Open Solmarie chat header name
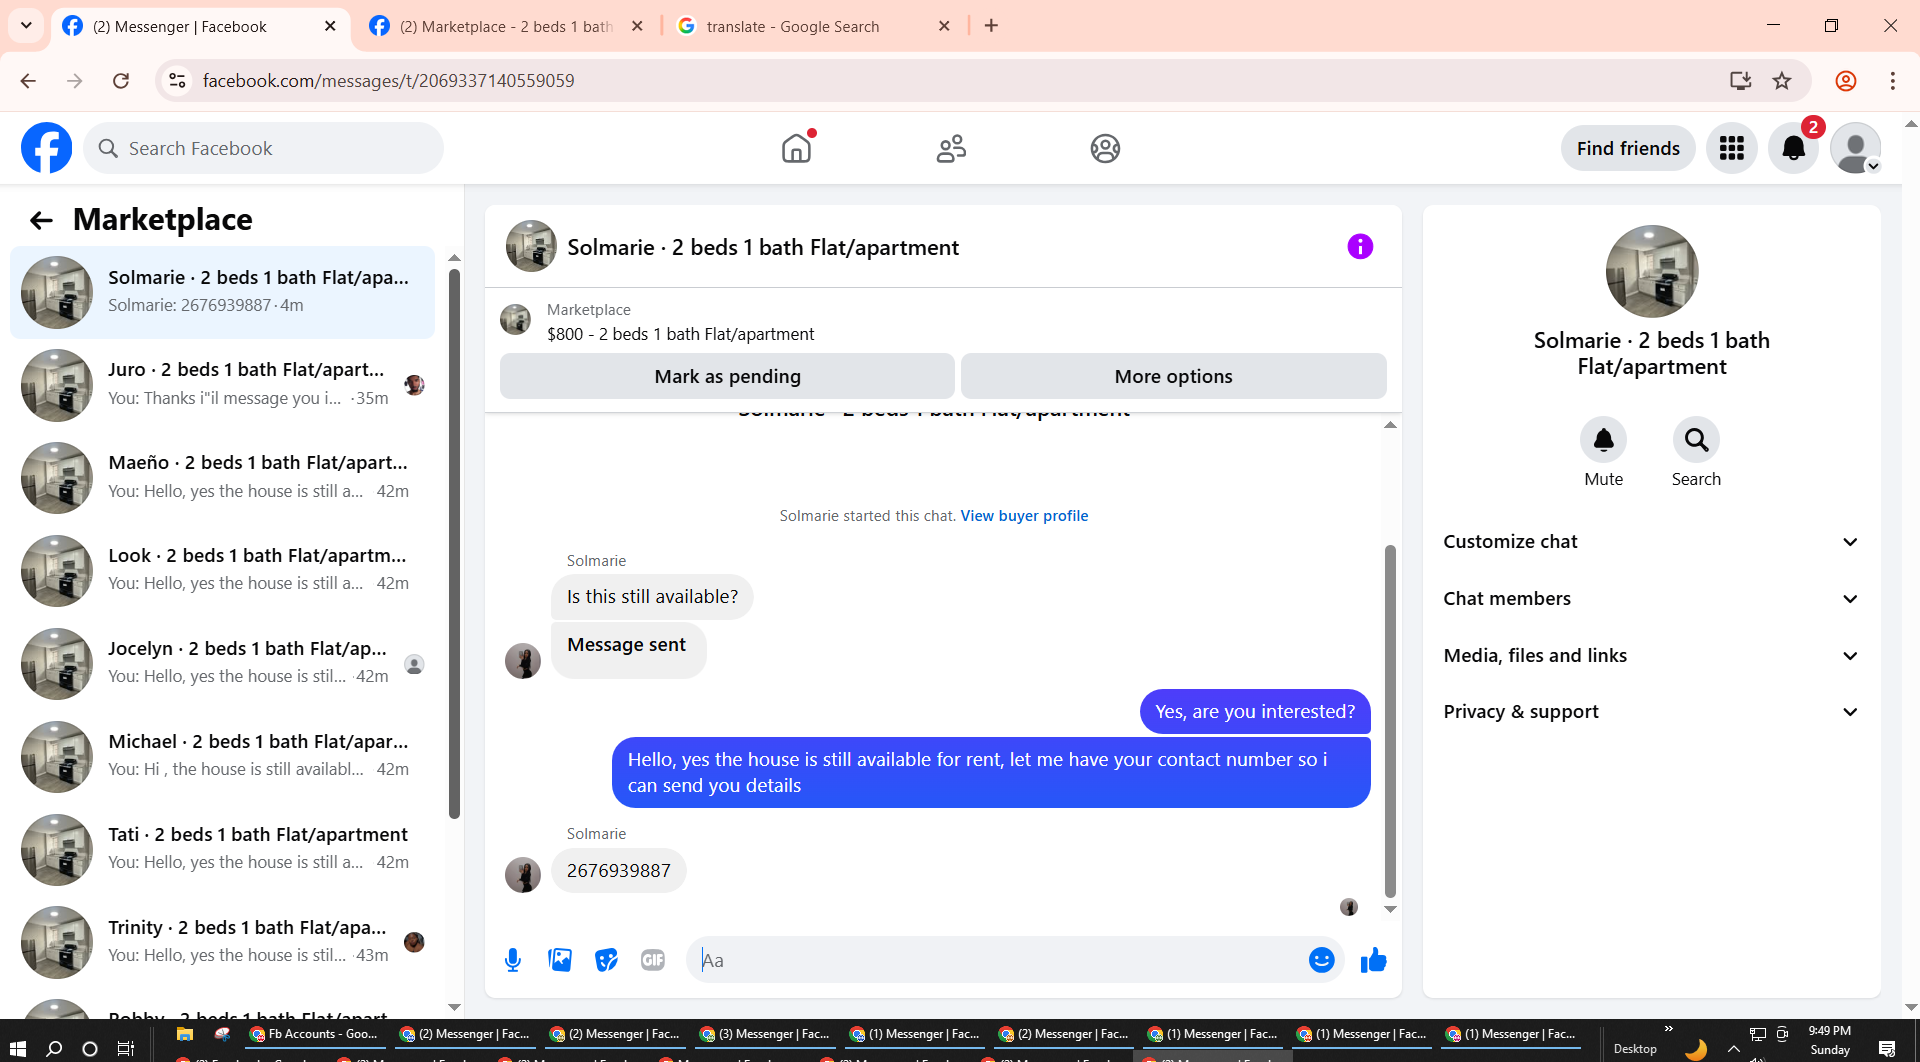This screenshot has width=1920, height=1062. pos(763,247)
